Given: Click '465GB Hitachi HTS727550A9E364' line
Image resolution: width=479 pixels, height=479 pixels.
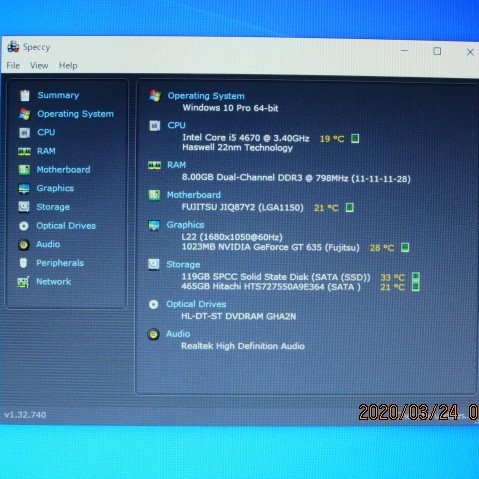Looking at the screenshot, I should [271, 287].
